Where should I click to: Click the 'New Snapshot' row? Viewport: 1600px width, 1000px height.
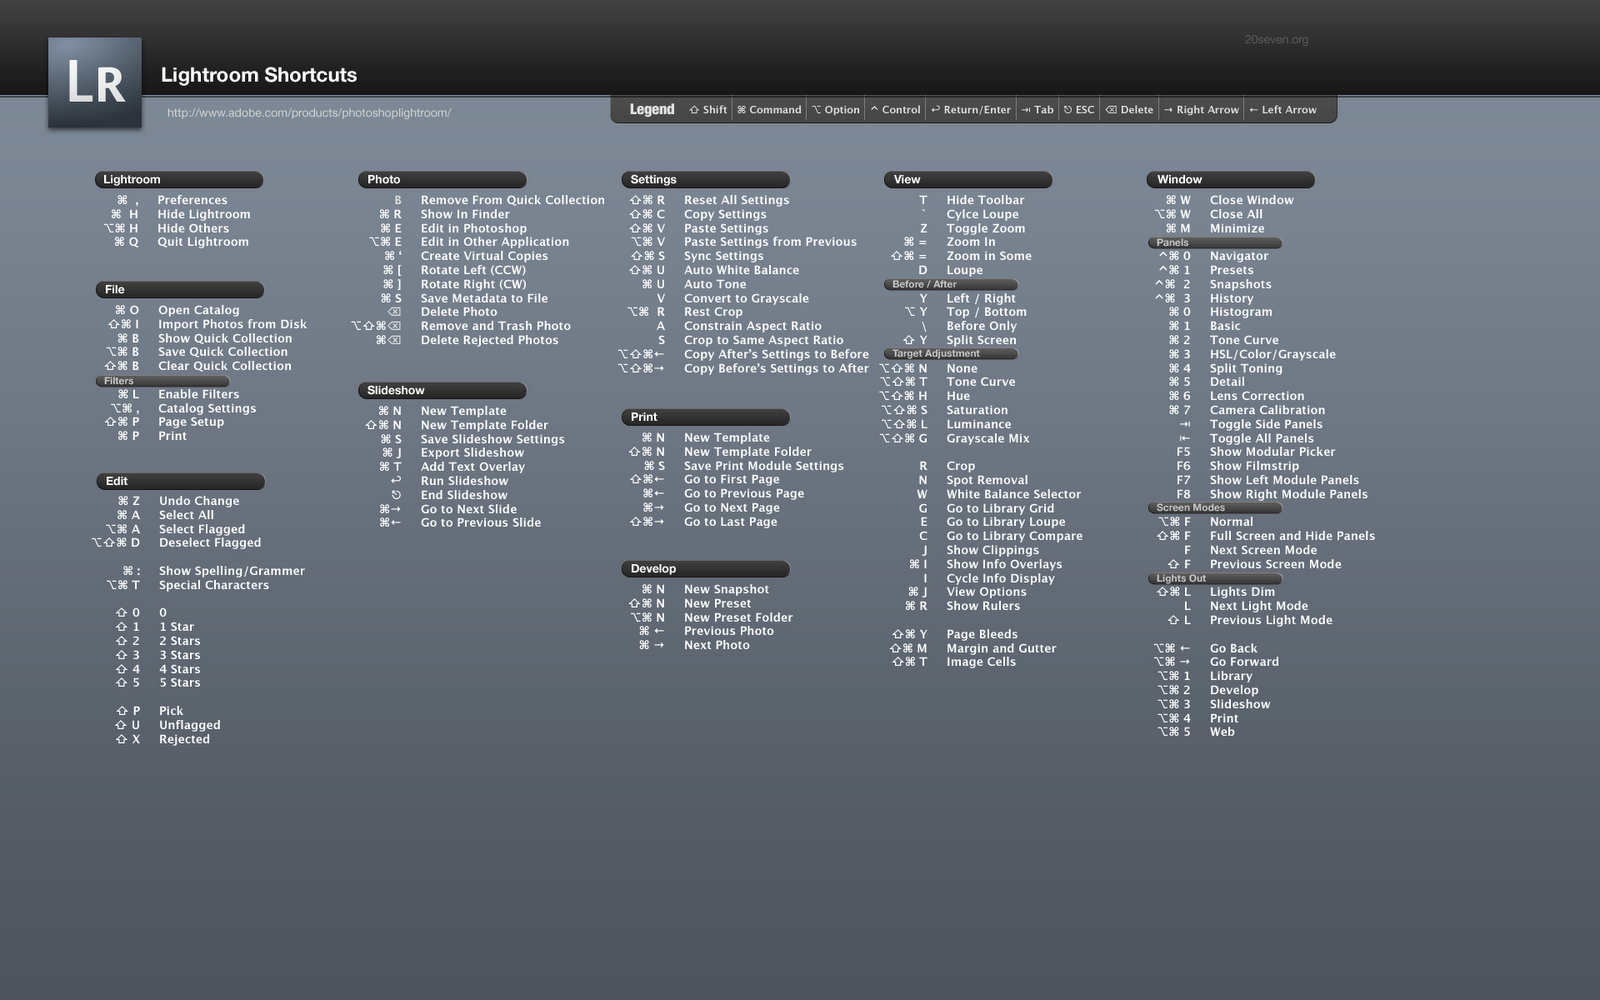tap(705, 590)
